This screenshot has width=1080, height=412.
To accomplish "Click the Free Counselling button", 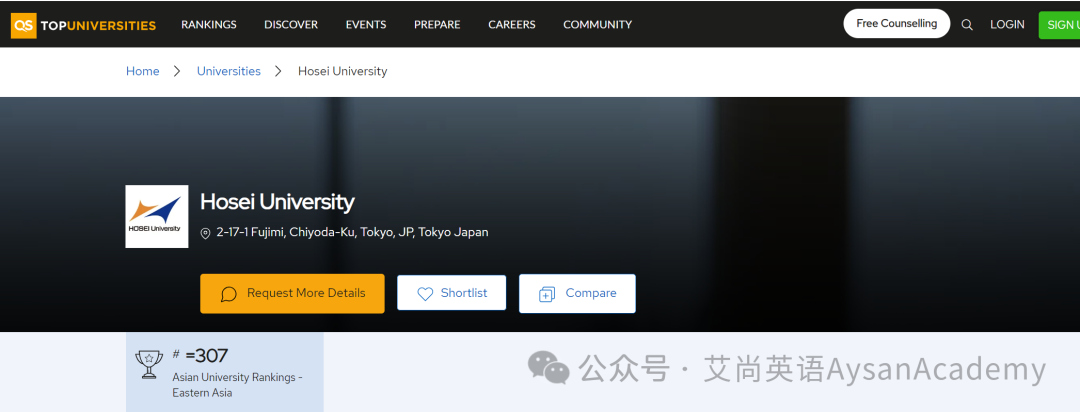I will tap(897, 23).
